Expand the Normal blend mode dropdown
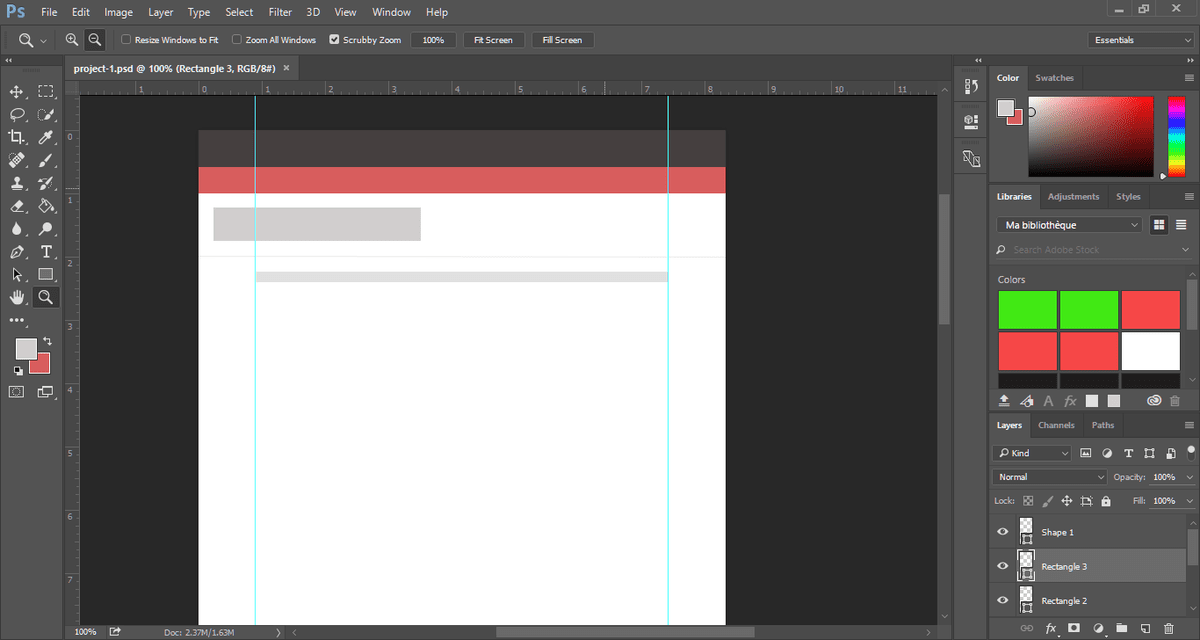This screenshot has height=640, width=1200. [1049, 477]
